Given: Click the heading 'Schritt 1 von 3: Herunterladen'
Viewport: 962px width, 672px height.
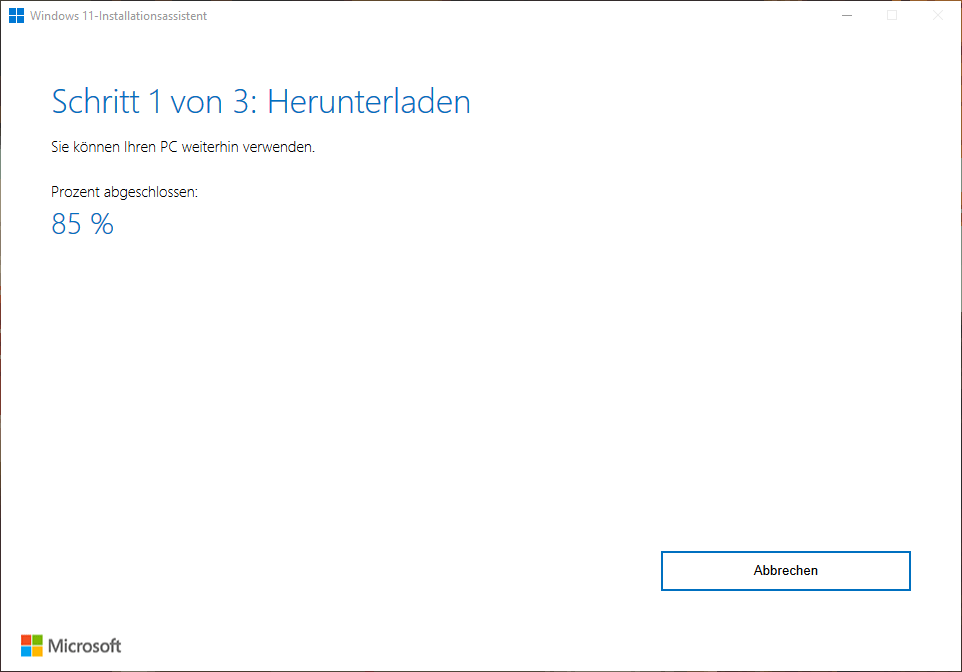Looking at the screenshot, I should (x=261, y=101).
